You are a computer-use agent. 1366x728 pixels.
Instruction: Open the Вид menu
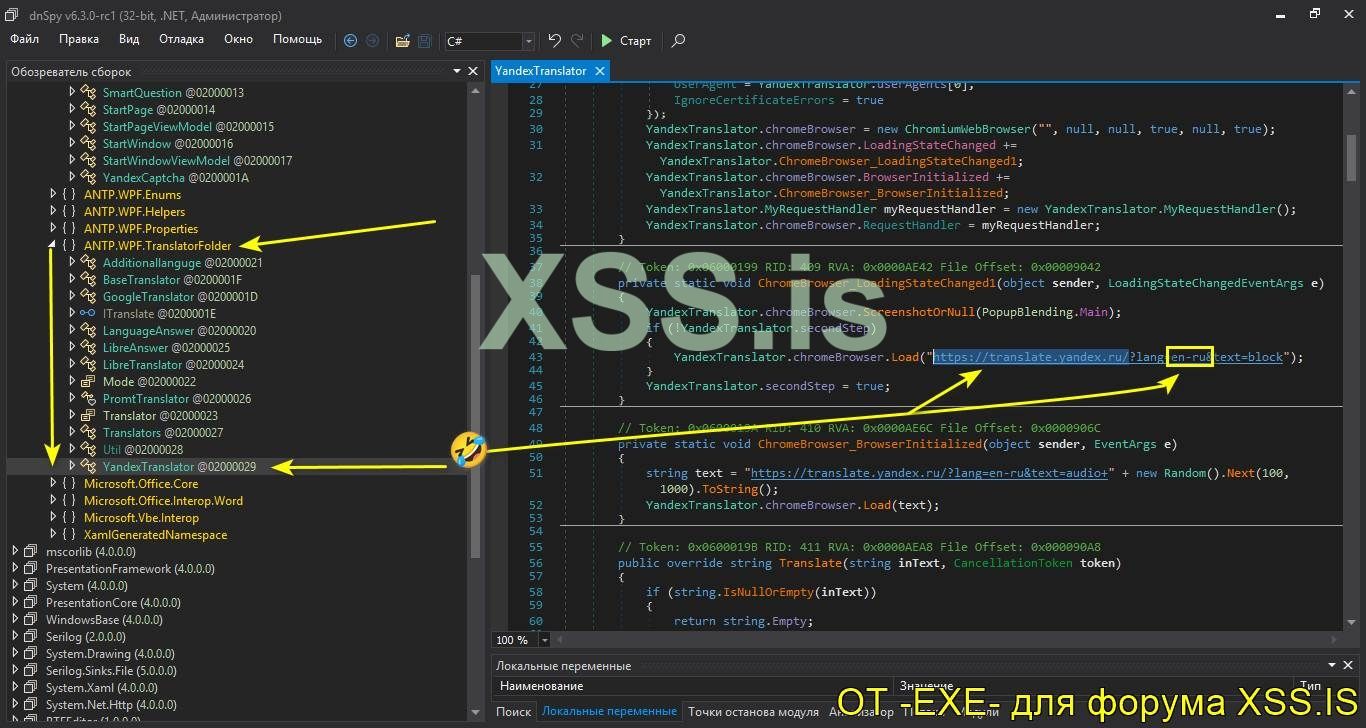[129, 39]
